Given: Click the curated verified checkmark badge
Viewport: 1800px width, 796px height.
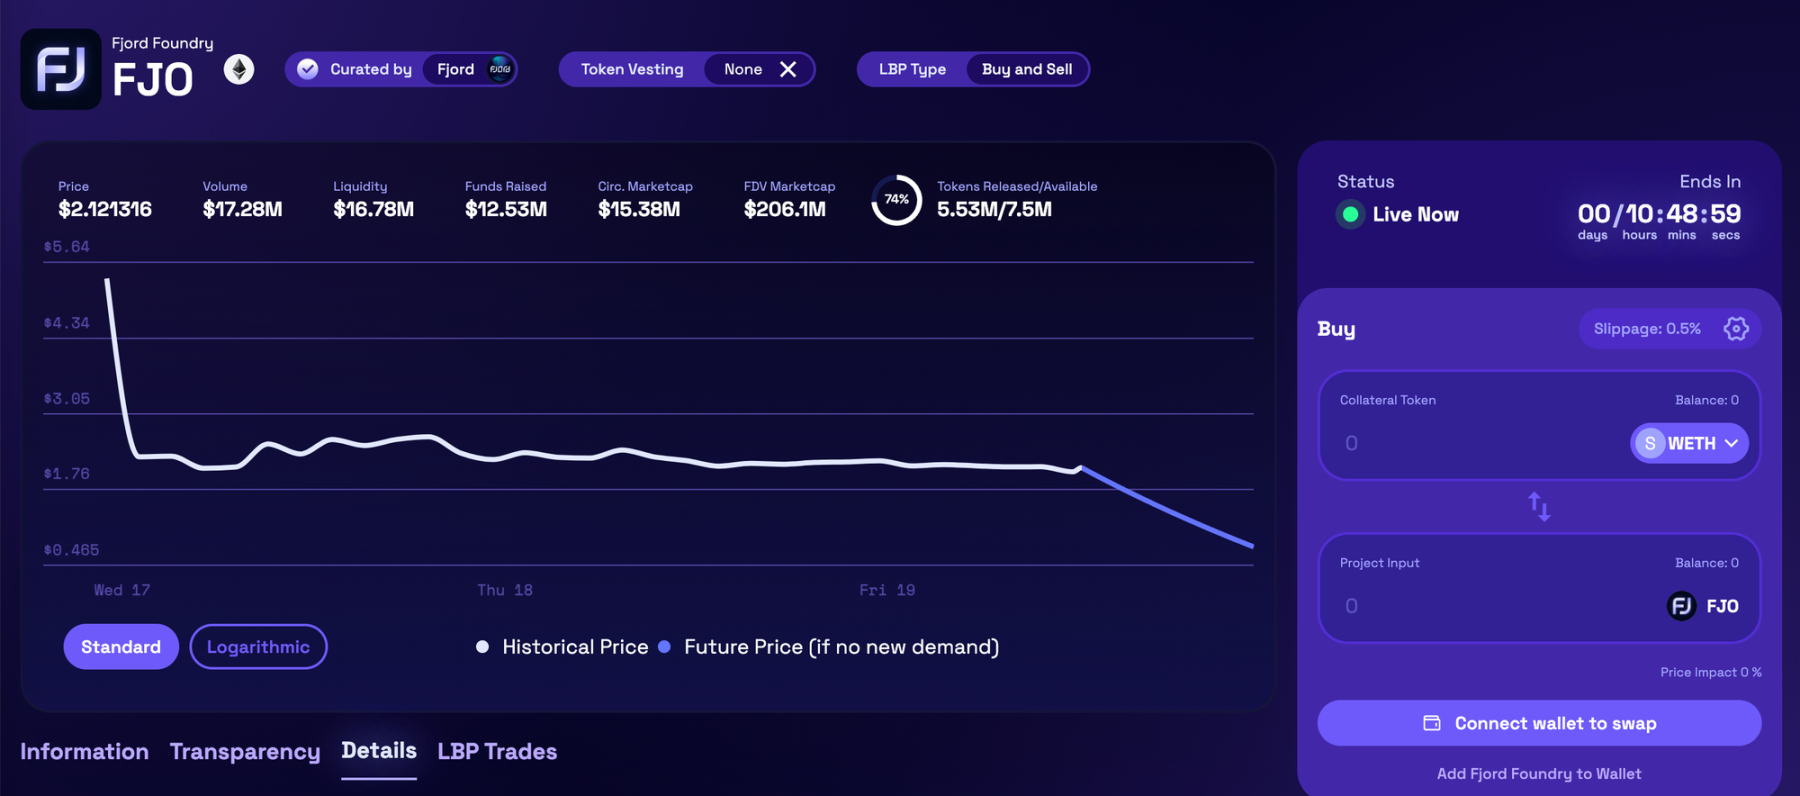Looking at the screenshot, I should [308, 69].
